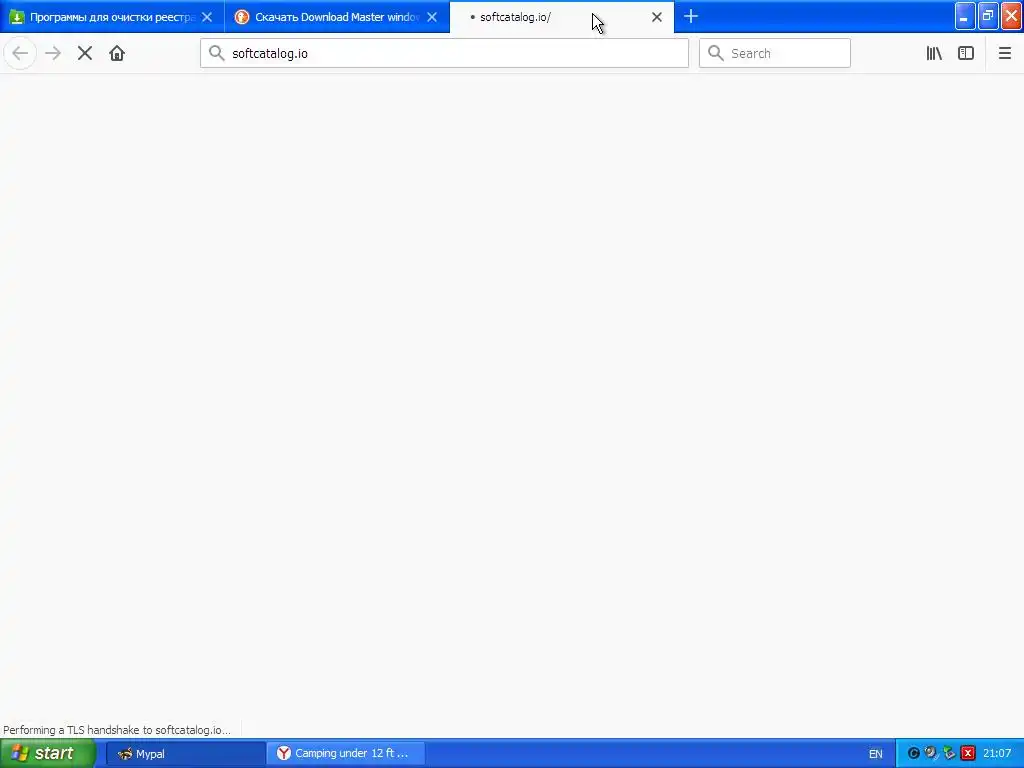Click the red X tray icon
The image size is (1024, 768).
(x=968, y=754)
